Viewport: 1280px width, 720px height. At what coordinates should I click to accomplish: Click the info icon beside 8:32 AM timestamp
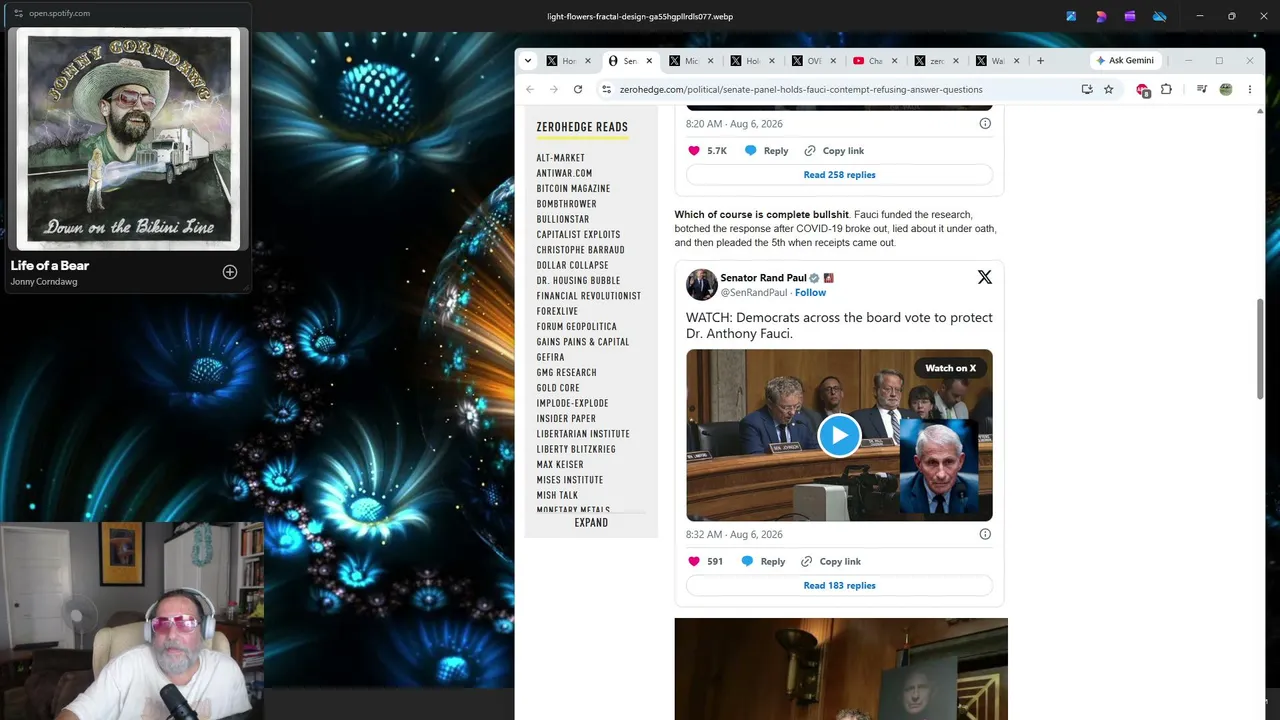985,534
